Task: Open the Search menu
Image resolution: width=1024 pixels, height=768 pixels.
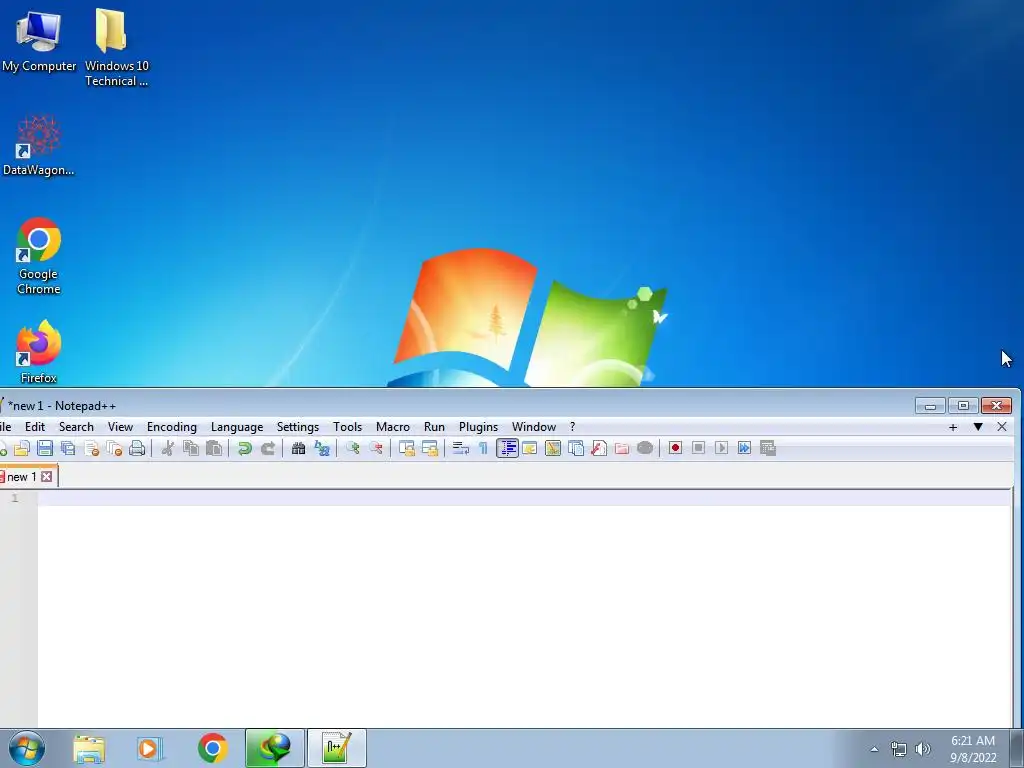Action: point(76,427)
